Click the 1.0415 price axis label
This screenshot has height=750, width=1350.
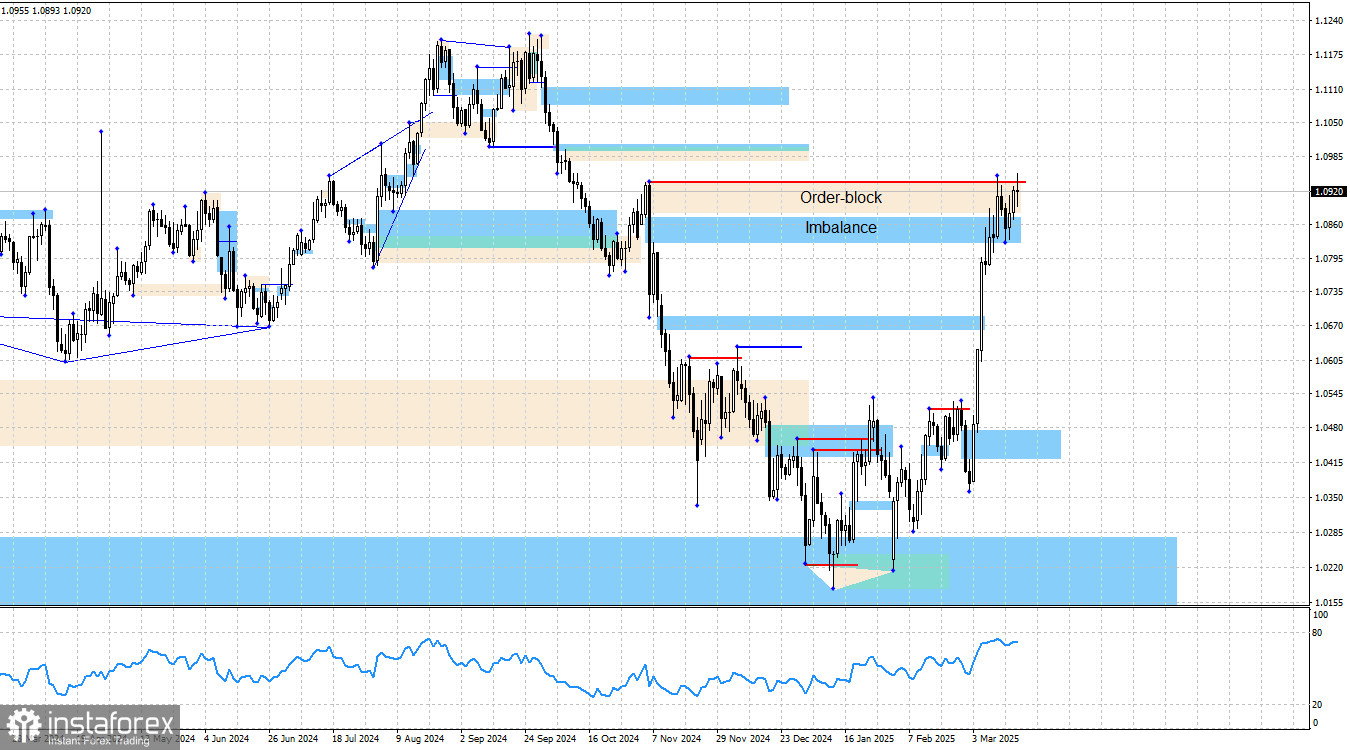(x=1328, y=463)
